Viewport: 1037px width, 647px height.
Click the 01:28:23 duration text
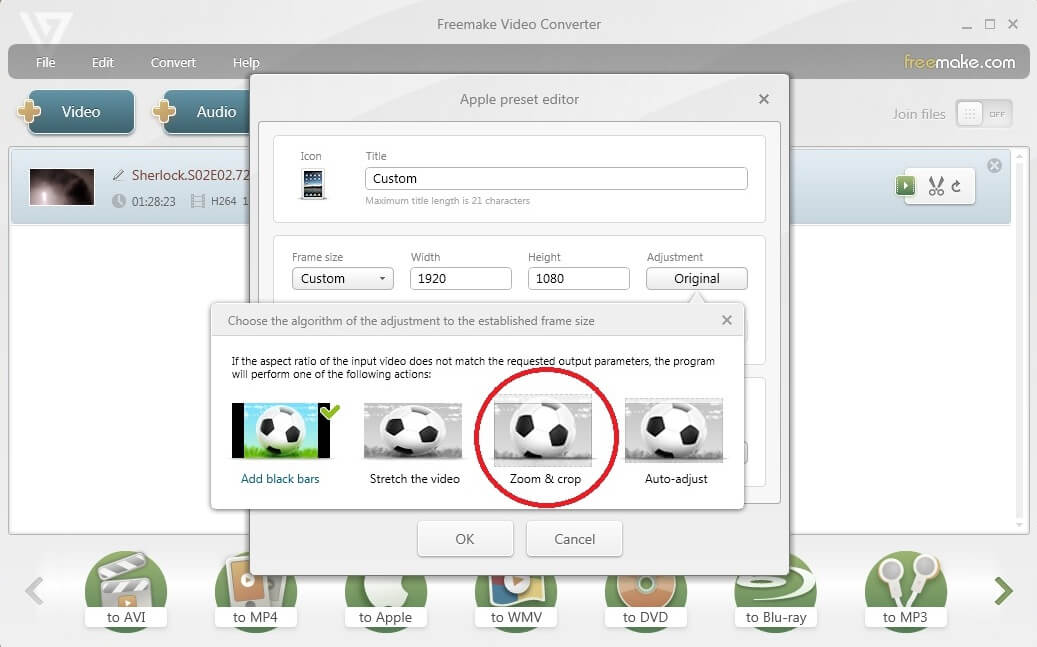(x=153, y=201)
